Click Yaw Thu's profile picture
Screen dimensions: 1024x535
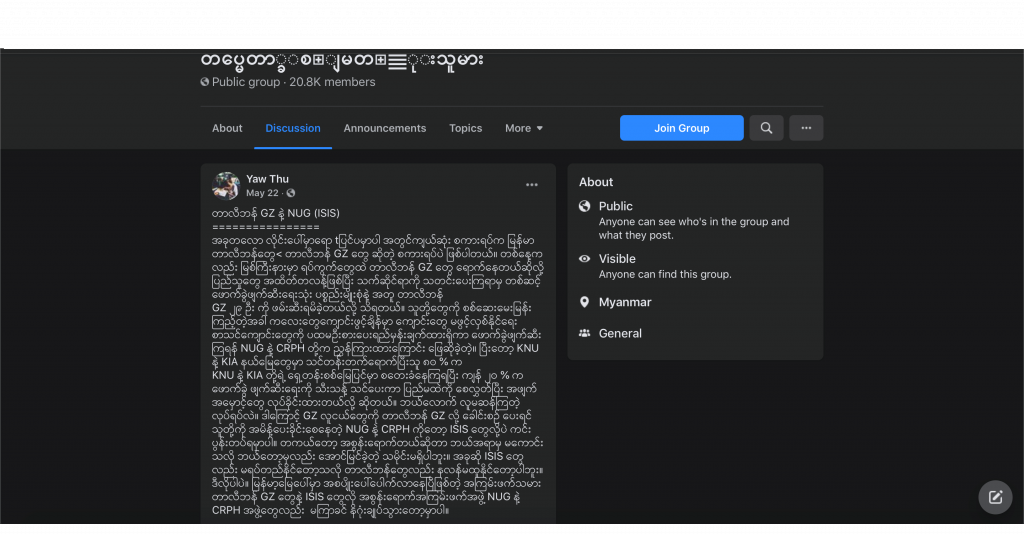click(x=225, y=186)
